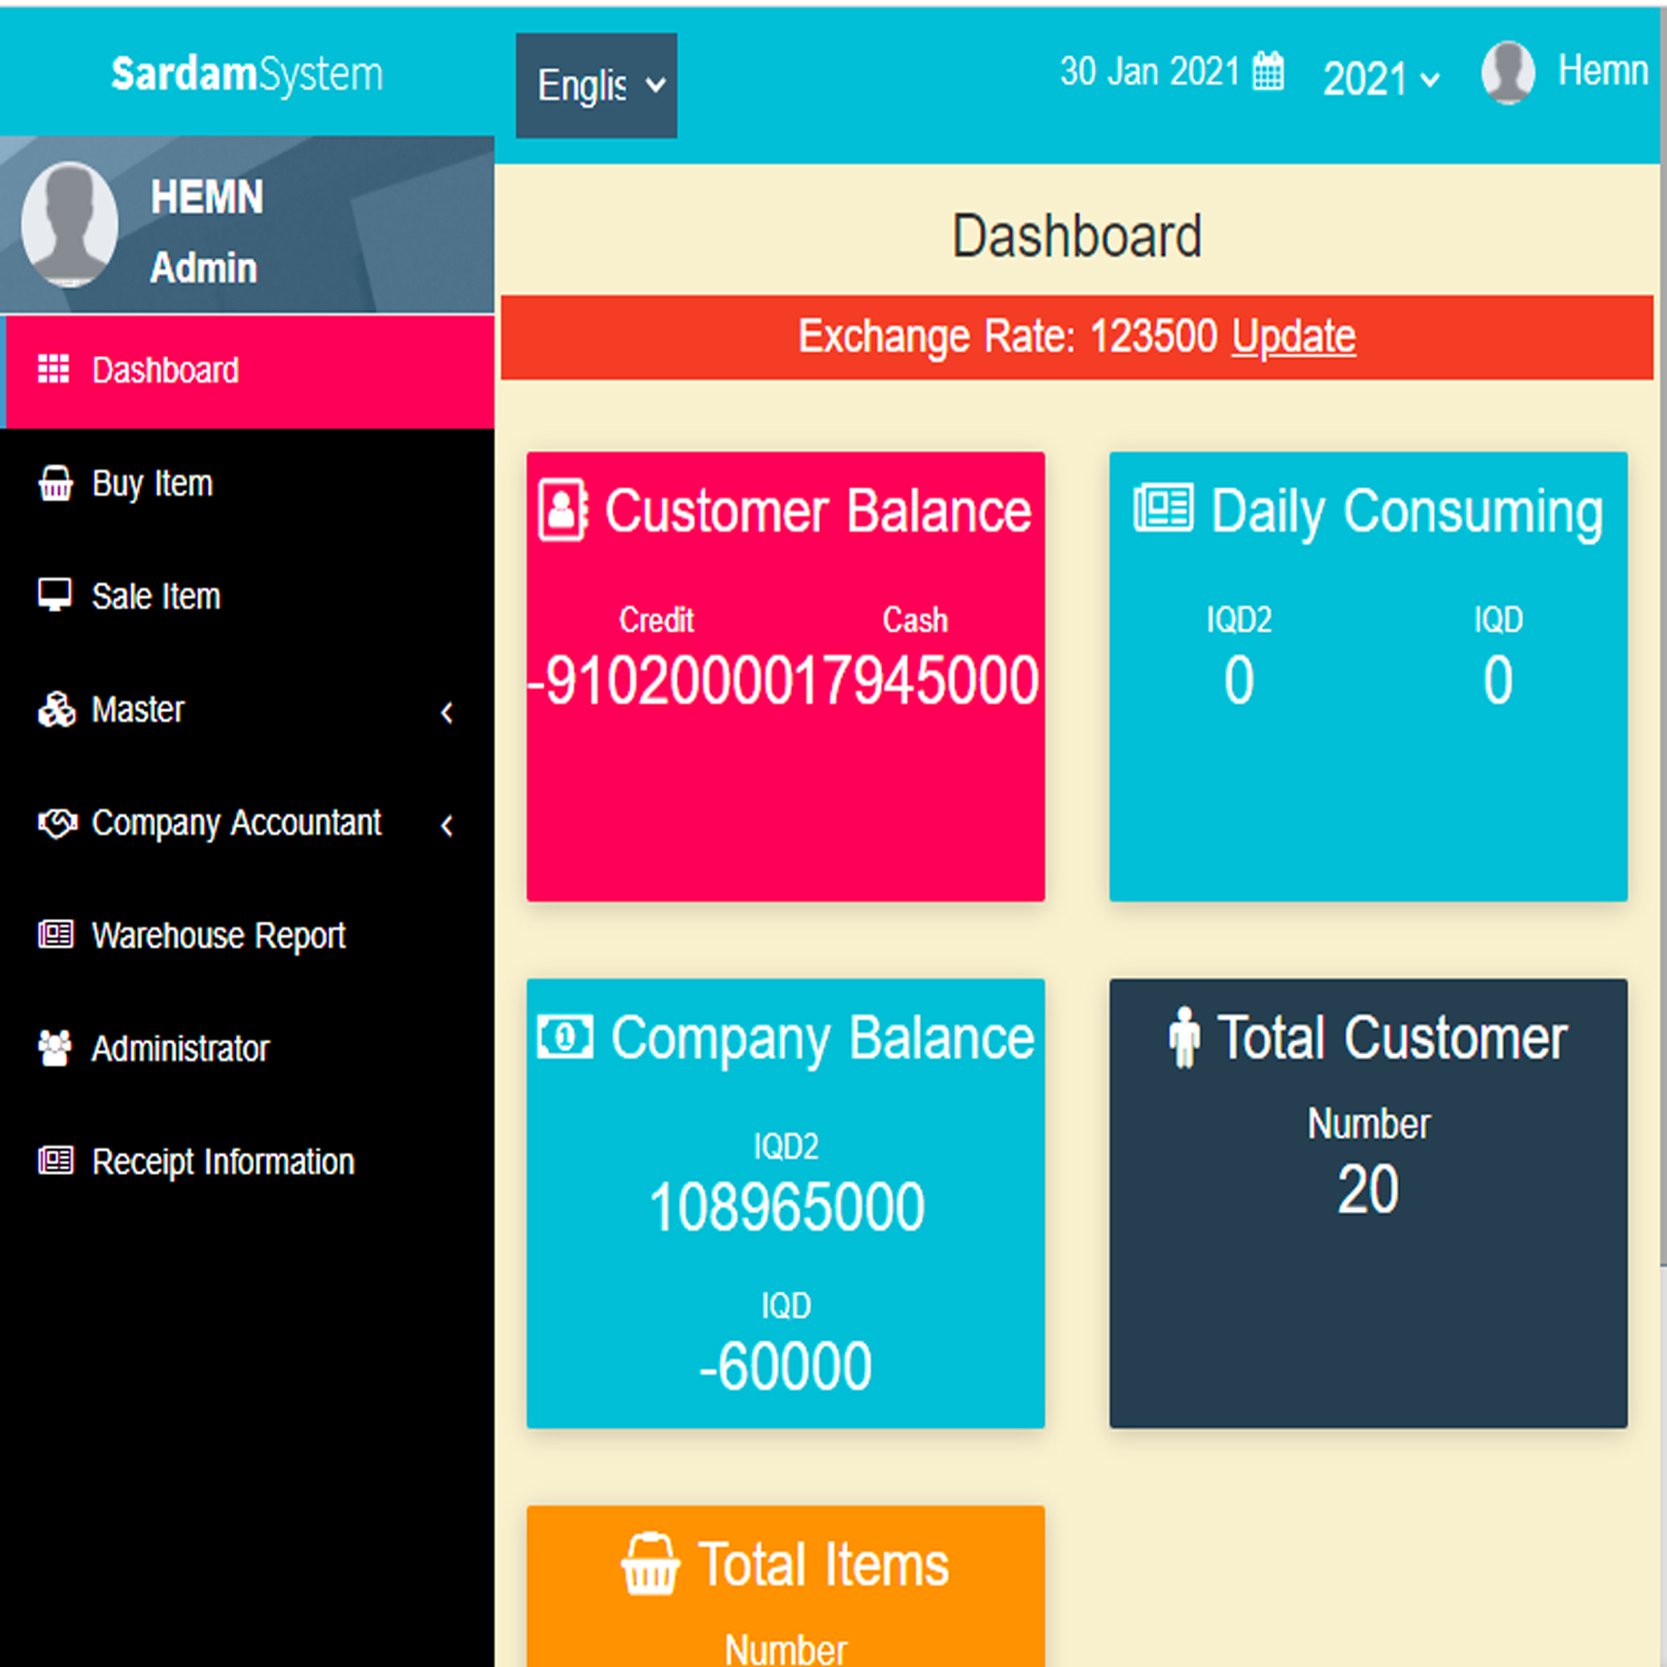Click the Hemn user avatar in header

pos(1507,72)
